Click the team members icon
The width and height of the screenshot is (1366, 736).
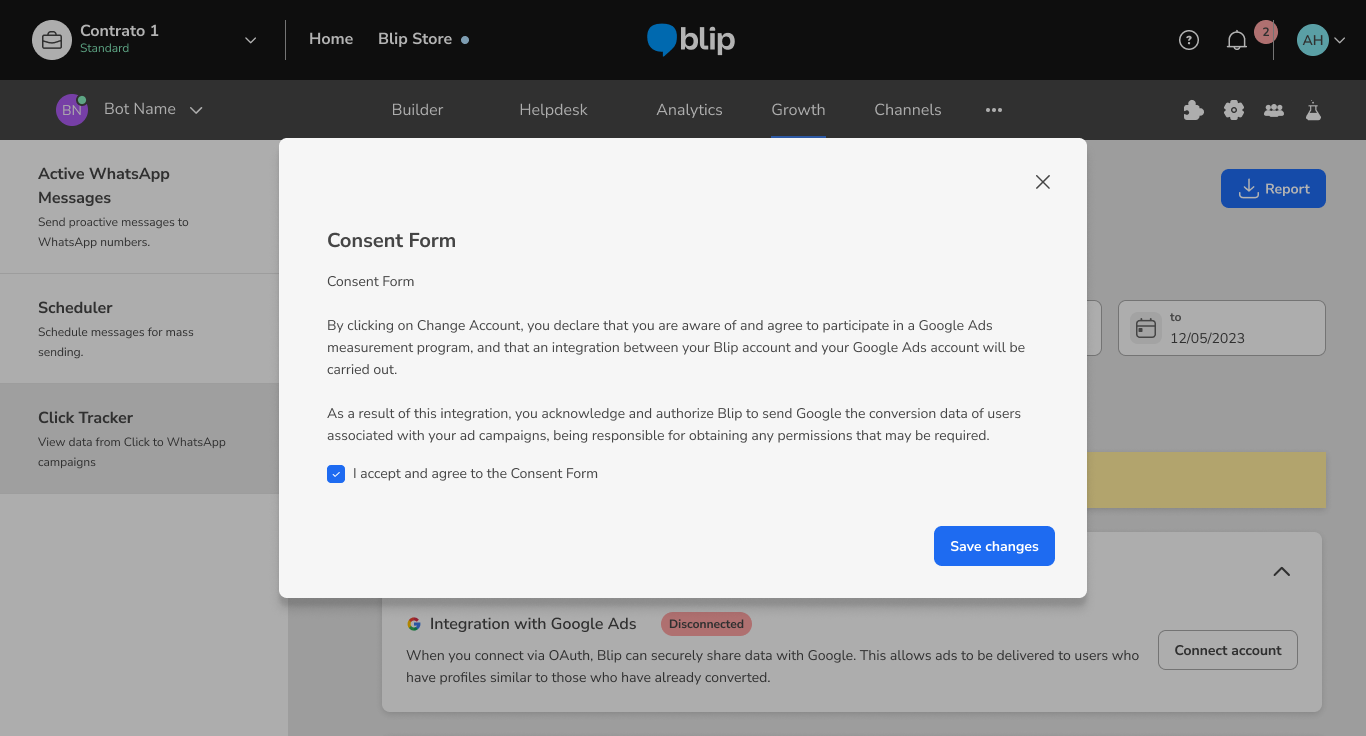click(1274, 110)
